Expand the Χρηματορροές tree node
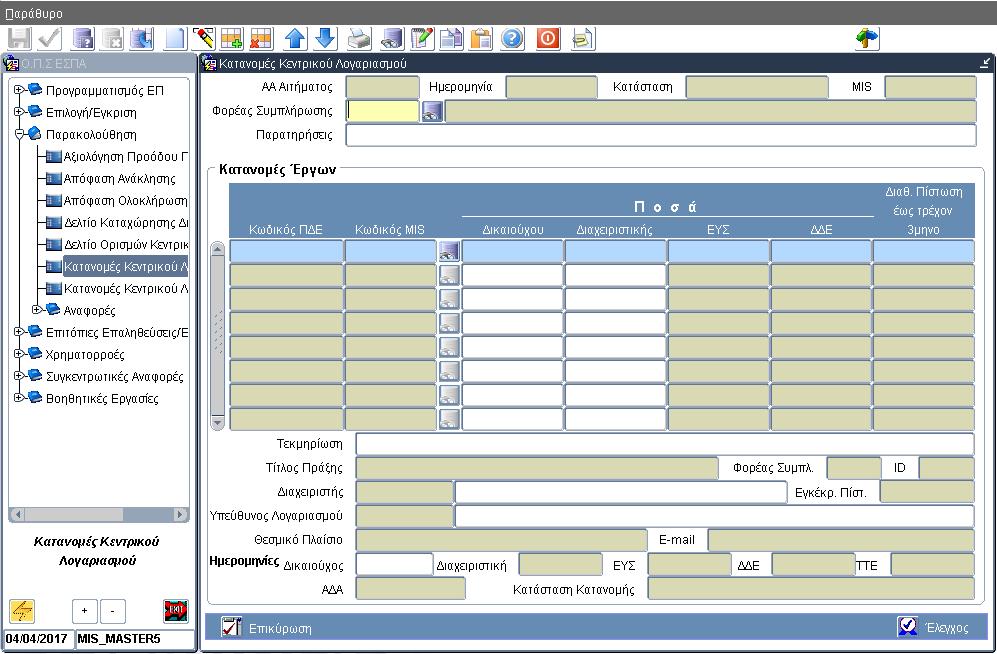The width and height of the screenshot is (997, 654). pyautogui.click(x=18, y=354)
